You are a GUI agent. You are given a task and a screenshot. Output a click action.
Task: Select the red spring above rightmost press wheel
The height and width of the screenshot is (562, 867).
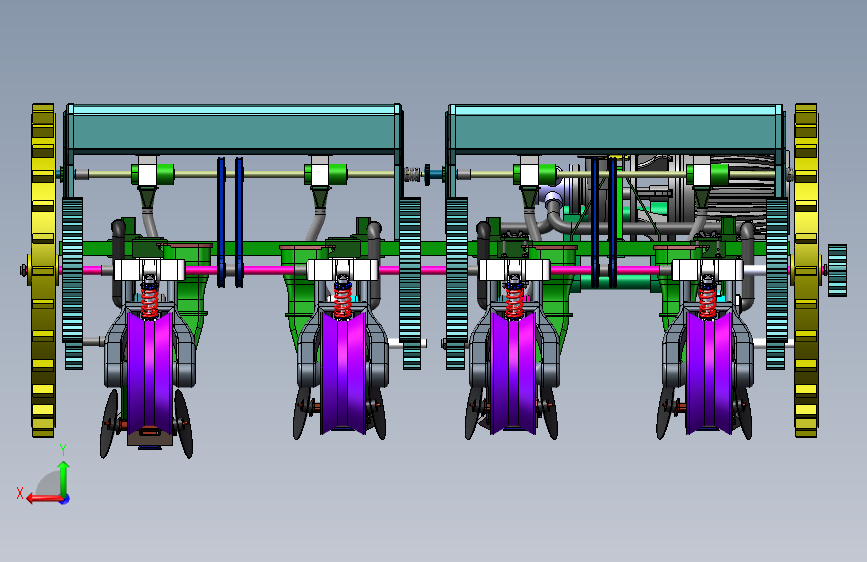point(707,302)
